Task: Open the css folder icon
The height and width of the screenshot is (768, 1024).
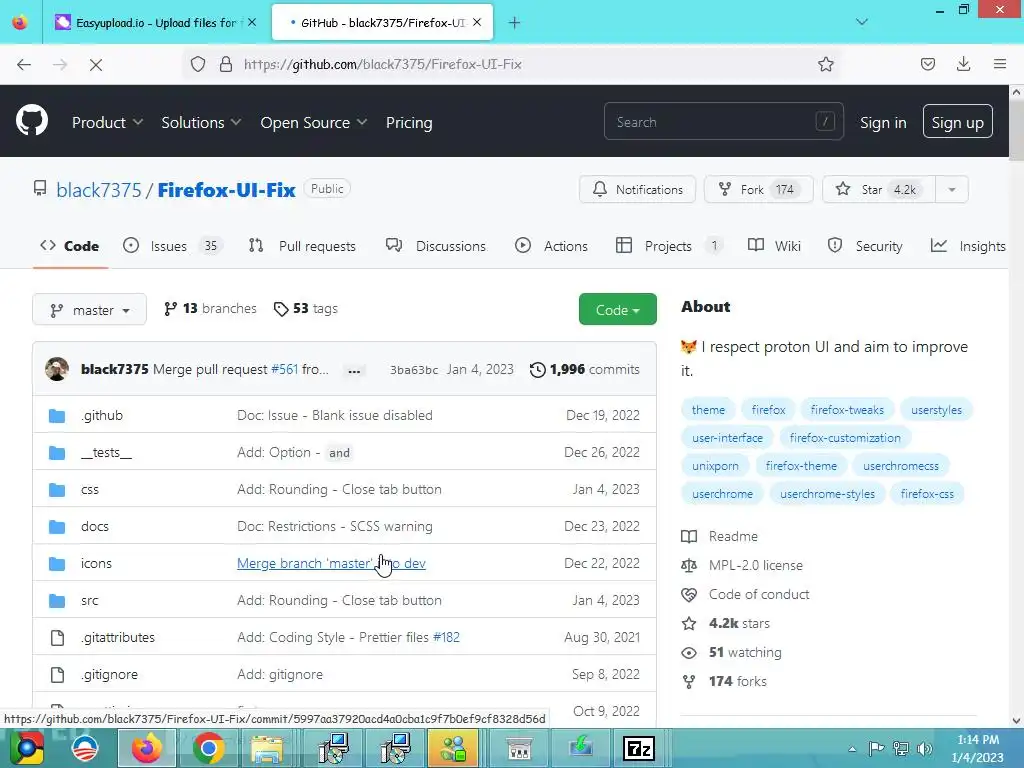Action: (x=57, y=489)
